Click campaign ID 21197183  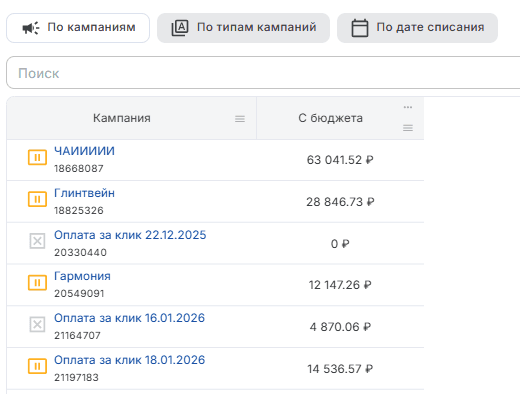click(76, 378)
